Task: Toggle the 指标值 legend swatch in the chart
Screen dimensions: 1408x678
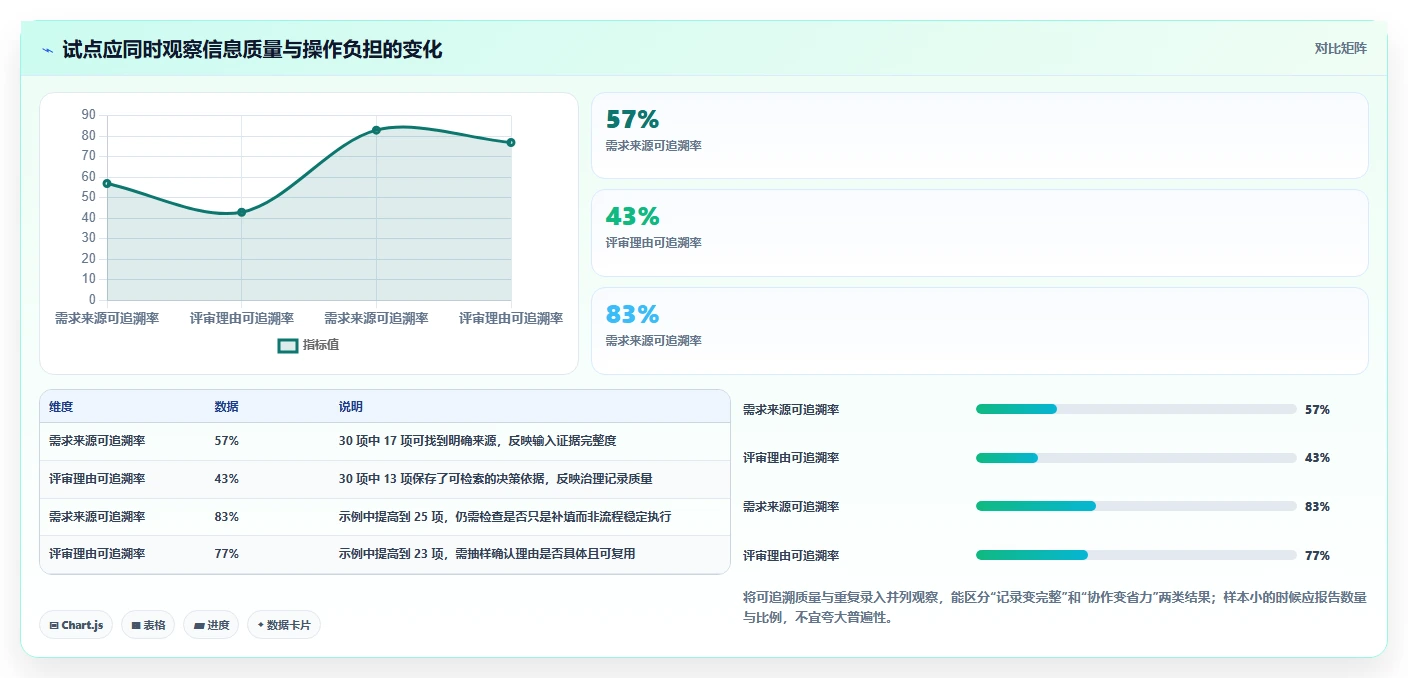Action: 288,346
